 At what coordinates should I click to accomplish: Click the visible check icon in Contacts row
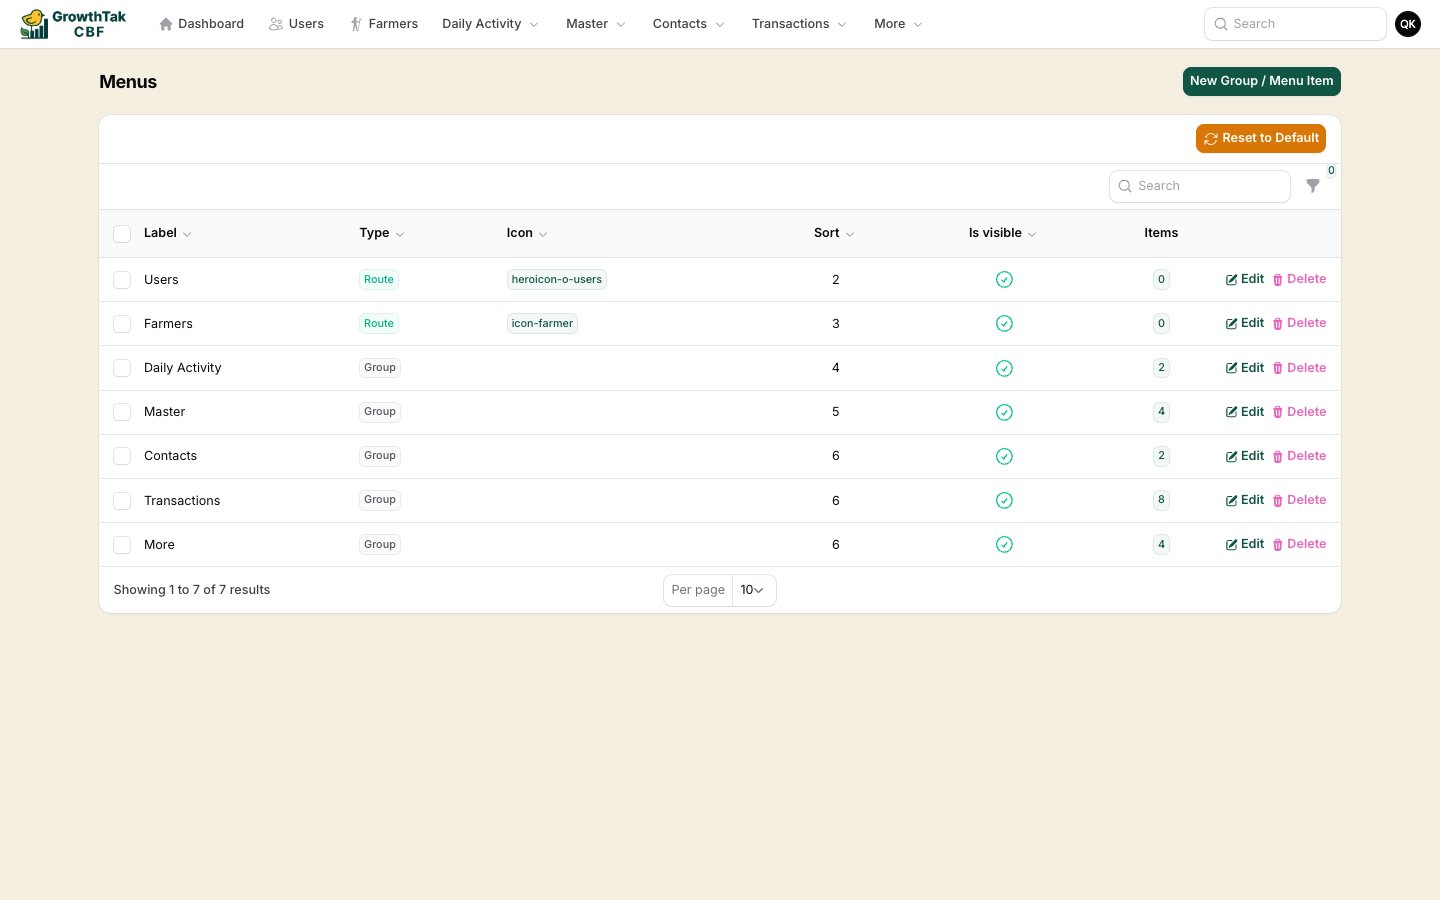coord(1004,456)
